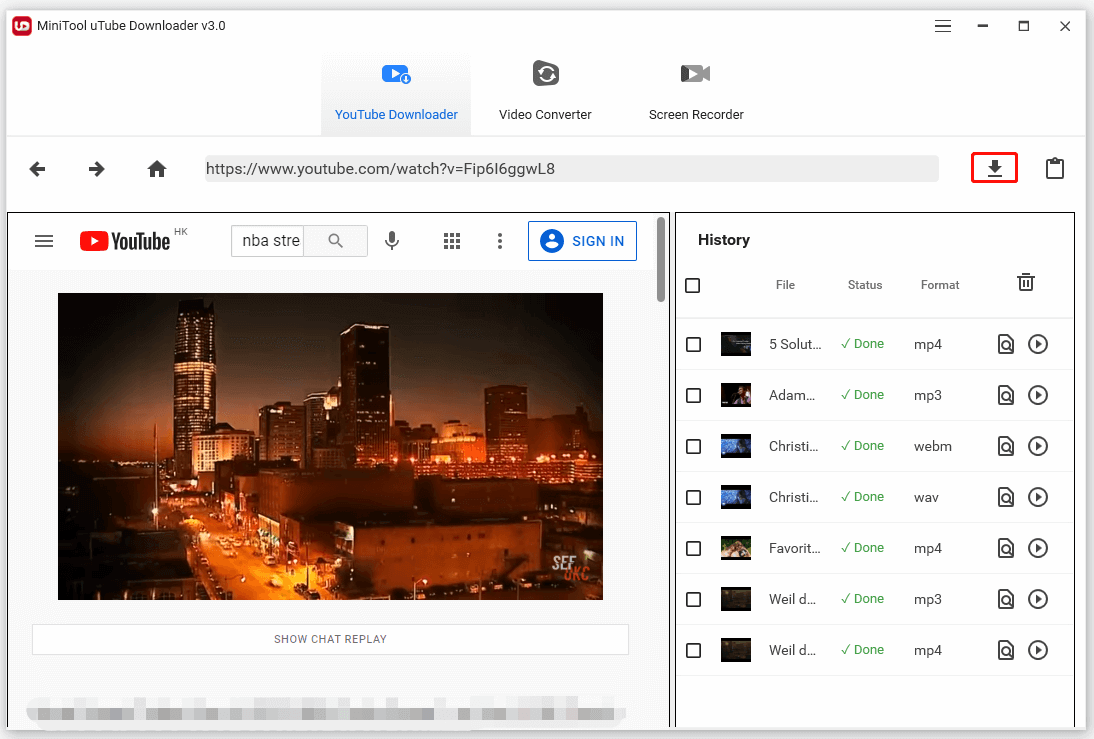This screenshot has height=739, width=1094.
Task: Check the 'Weil d...' mp3 entry checkbox
Action: click(693, 599)
